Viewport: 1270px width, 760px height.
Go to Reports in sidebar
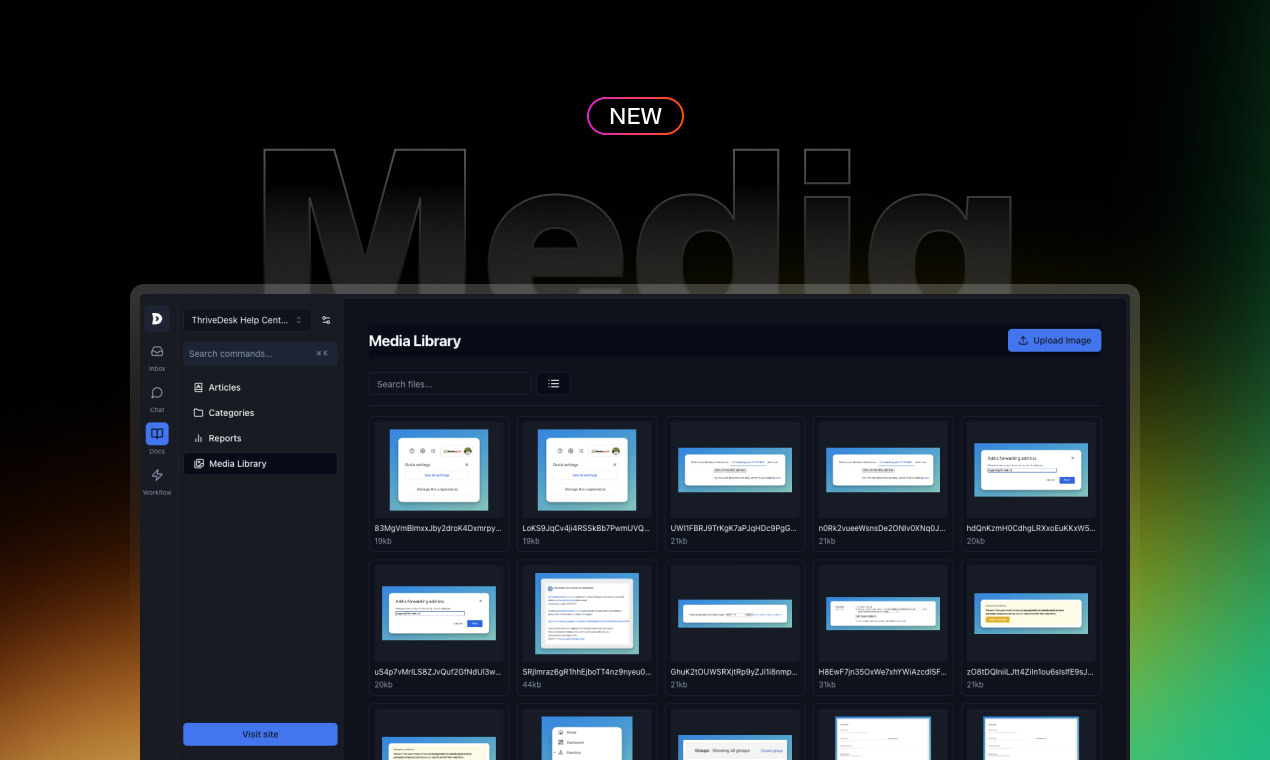click(x=224, y=438)
